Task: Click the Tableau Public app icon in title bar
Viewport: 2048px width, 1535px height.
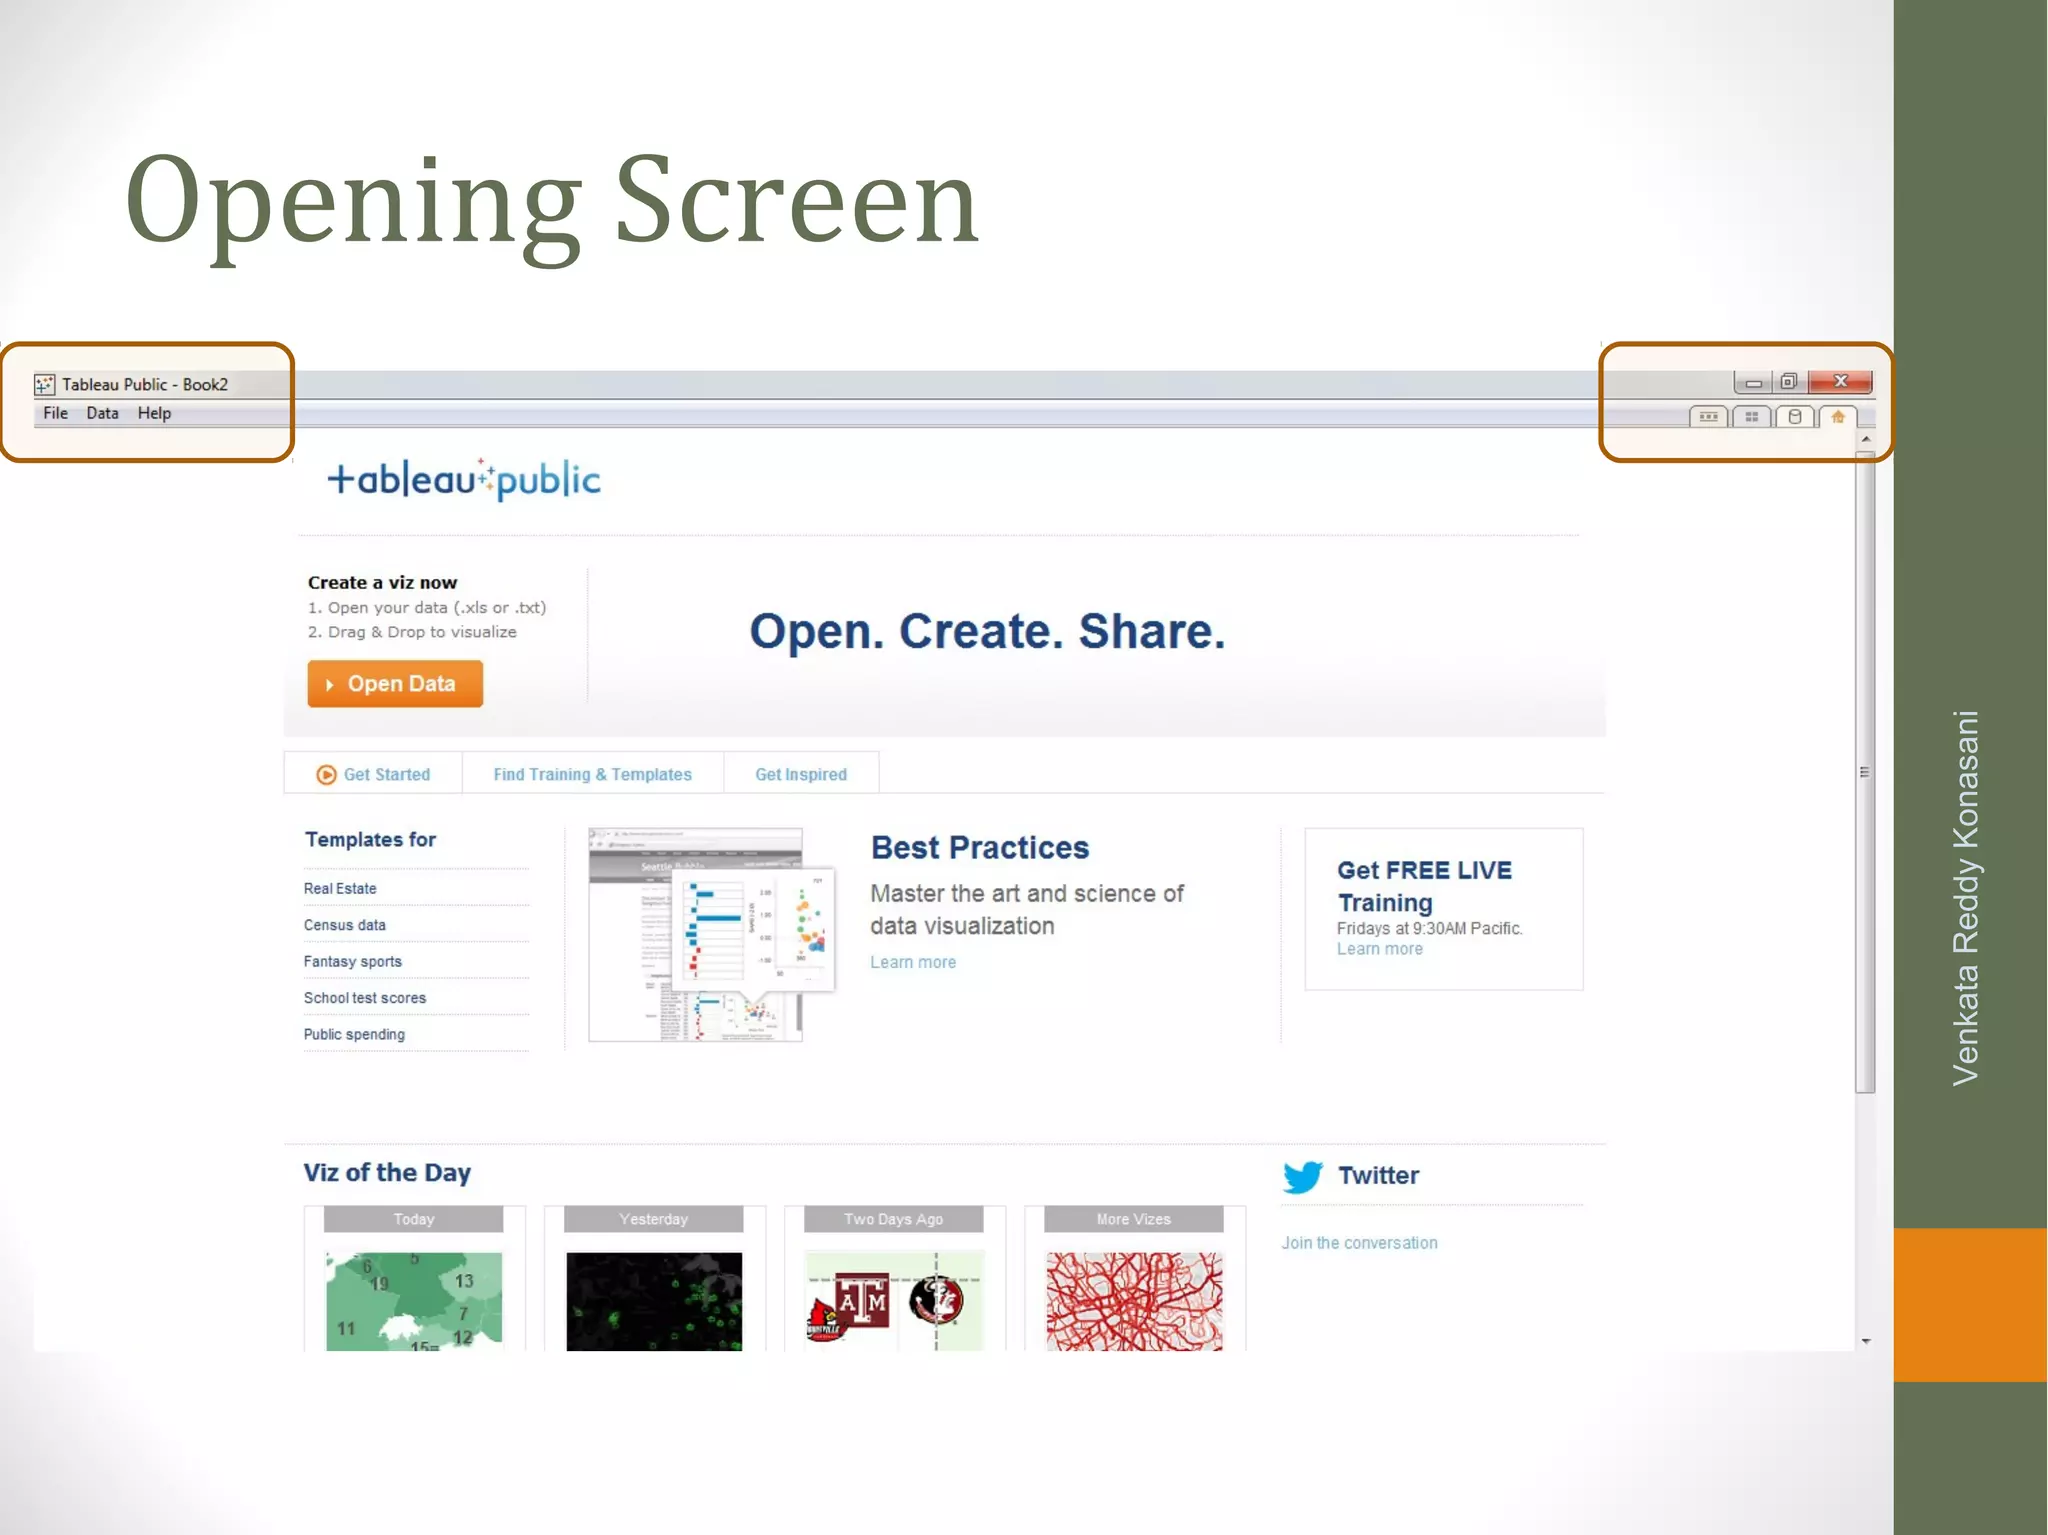Action: coord(44,384)
